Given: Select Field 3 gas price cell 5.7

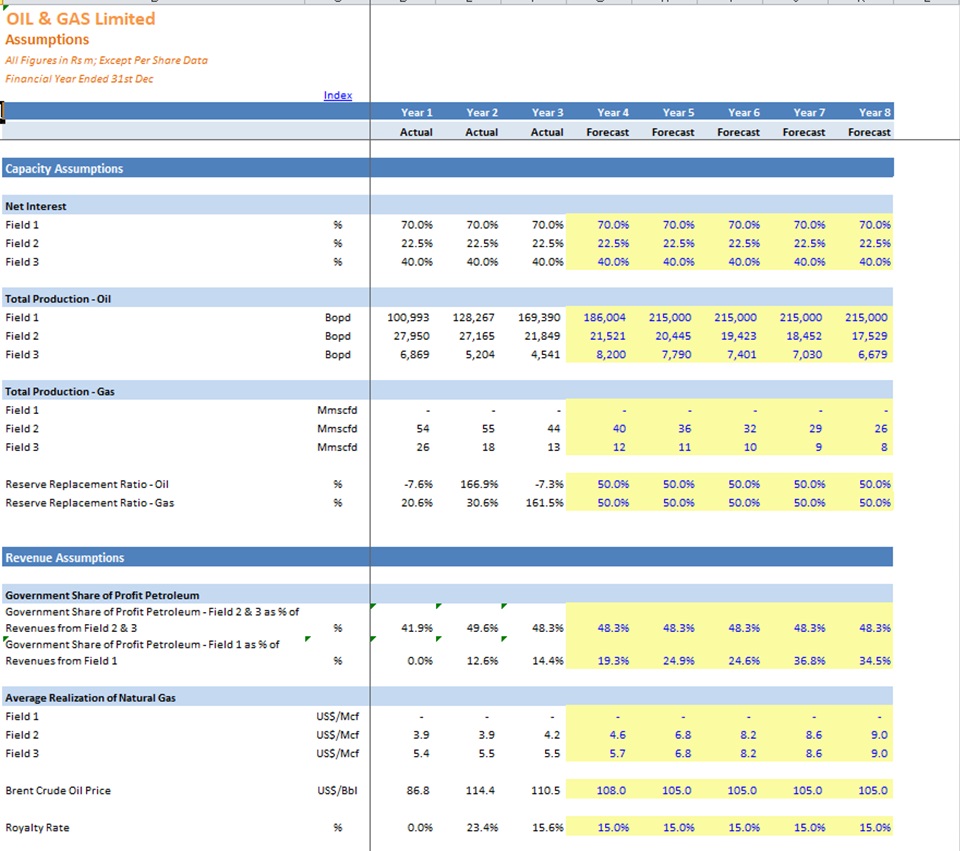Looking at the screenshot, I should click(617, 753).
